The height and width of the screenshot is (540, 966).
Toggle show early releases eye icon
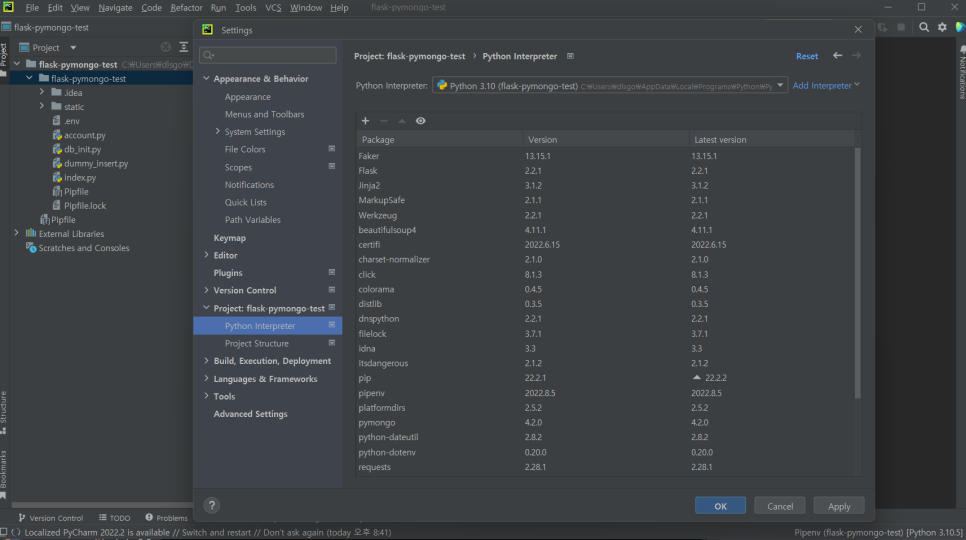click(x=421, y=121)
